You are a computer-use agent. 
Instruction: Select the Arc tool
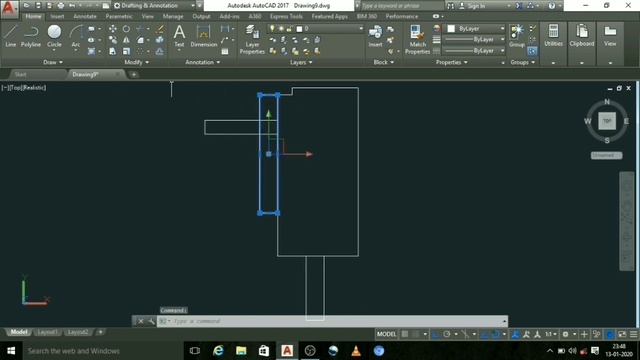(x=76, y=36)
